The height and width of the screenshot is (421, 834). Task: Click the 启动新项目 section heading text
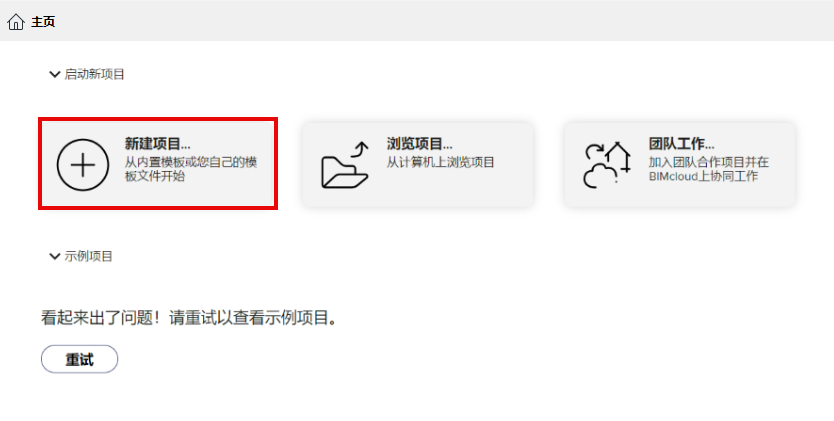pyautogui.click(x=94, y=74)
